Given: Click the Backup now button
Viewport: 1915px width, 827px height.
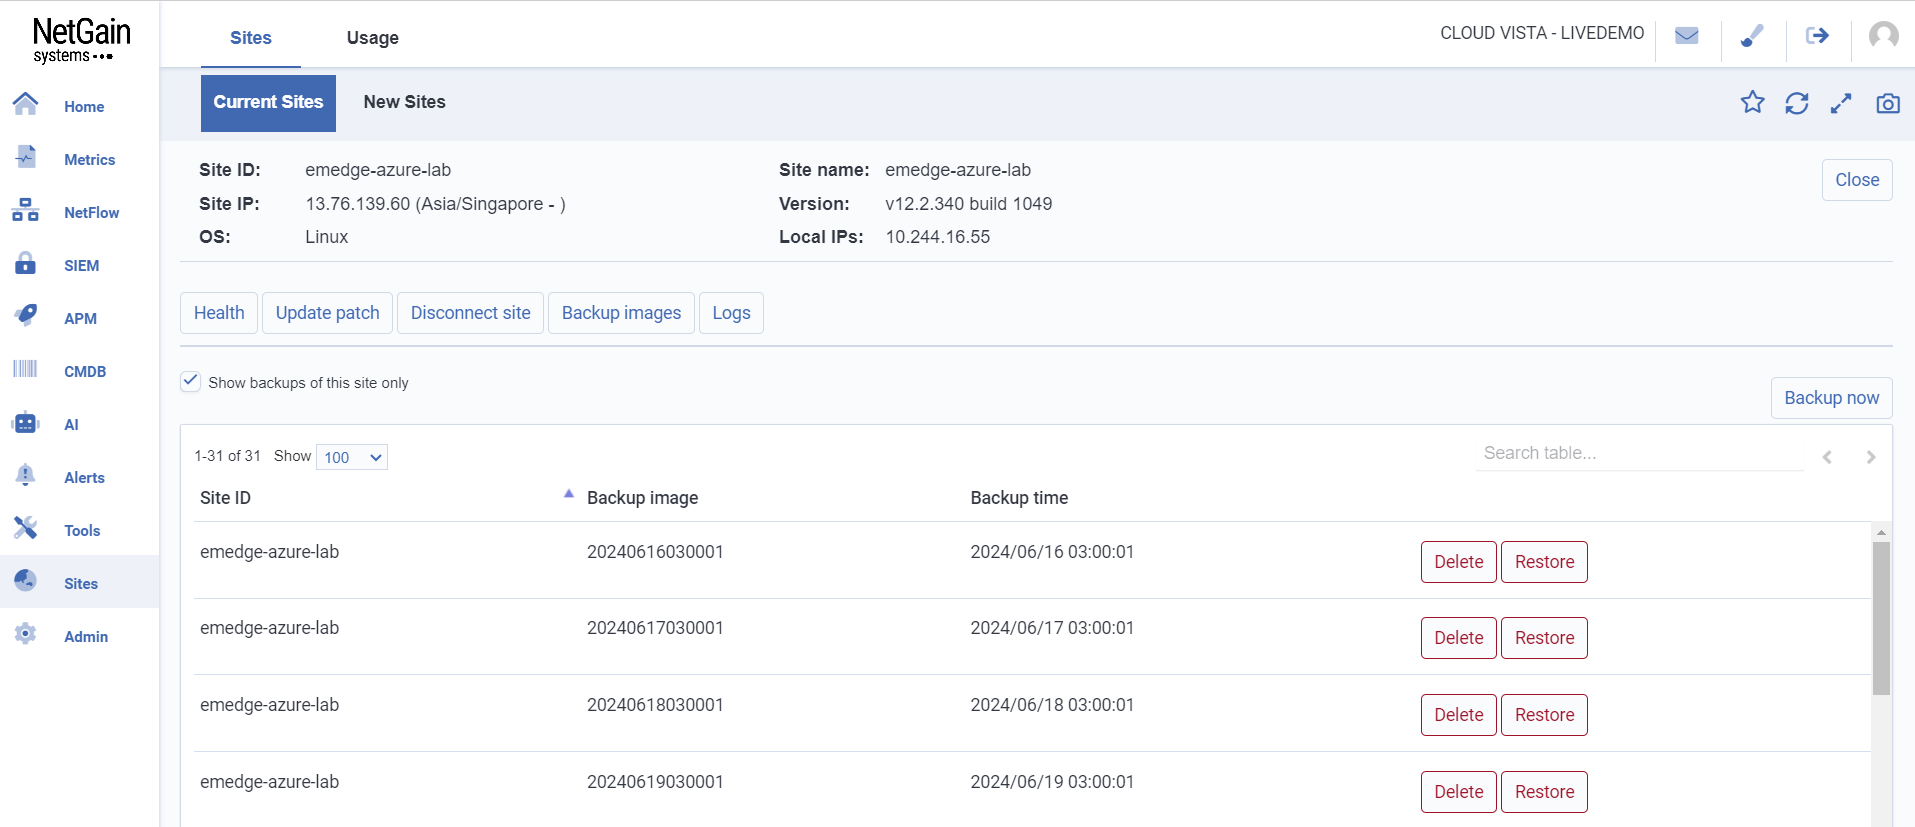Looking at the screenshot, I should tap(1832, 398).
